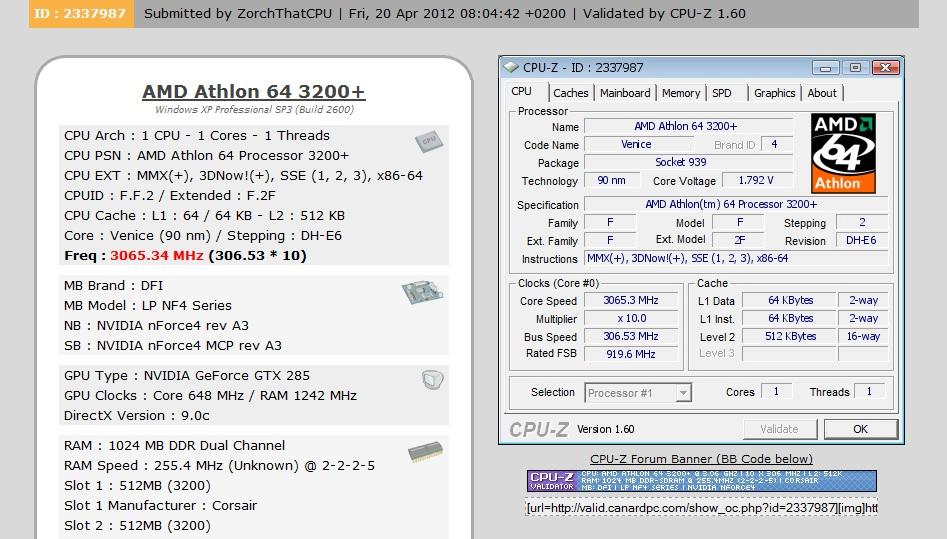The height and width of the screenshot is (539, 947).
Task: Click the RAM Speed 255.4 MHz line
Action: 219,466
